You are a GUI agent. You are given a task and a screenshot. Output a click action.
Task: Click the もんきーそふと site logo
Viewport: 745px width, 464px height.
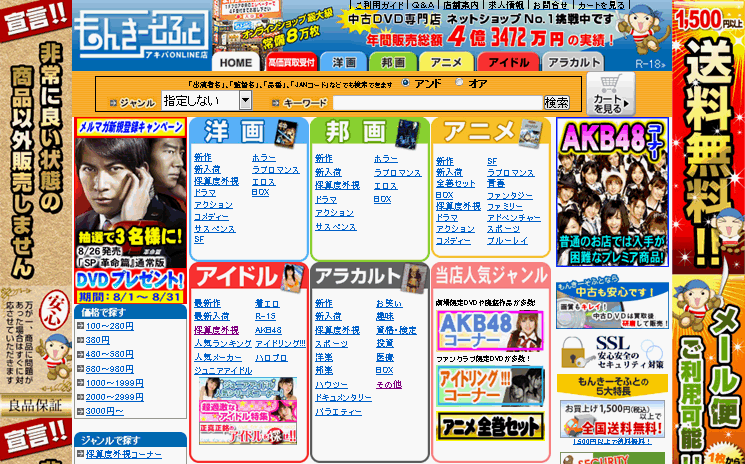point(141,35)
